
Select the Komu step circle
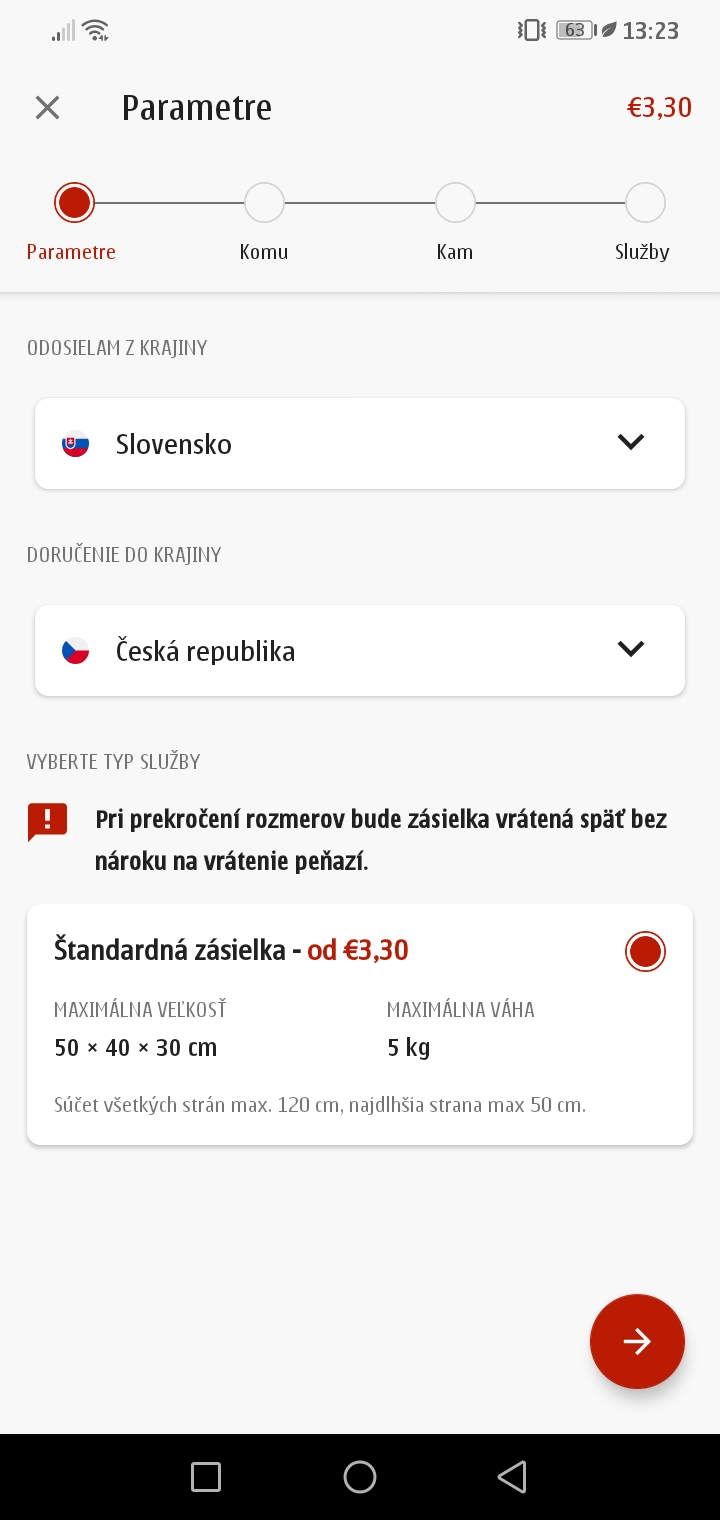tap(264, 203)
